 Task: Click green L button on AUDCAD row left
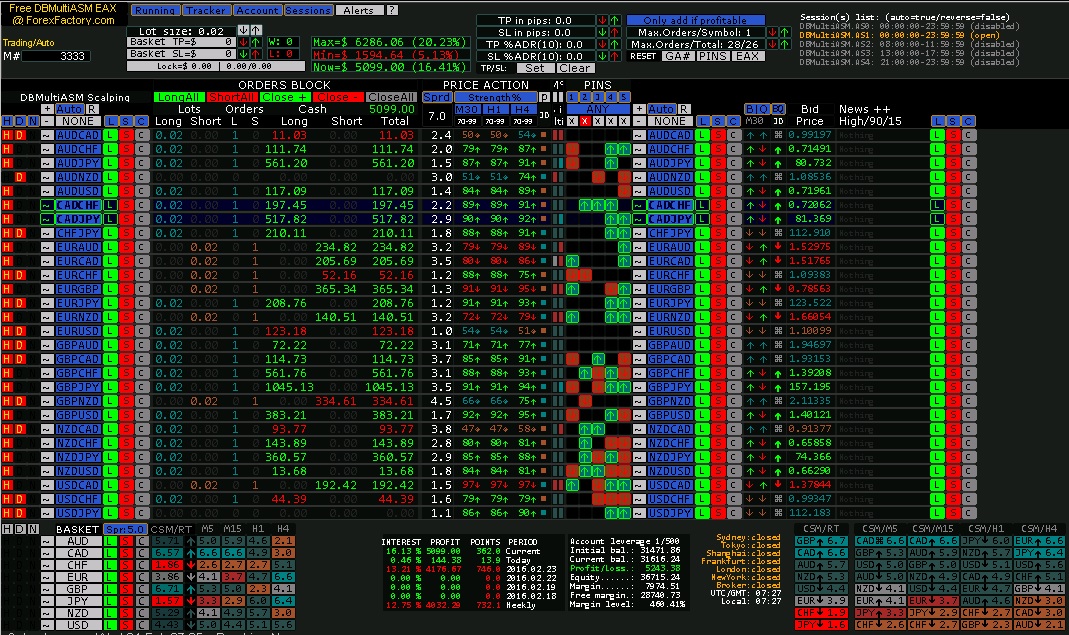tap(110, 135)
